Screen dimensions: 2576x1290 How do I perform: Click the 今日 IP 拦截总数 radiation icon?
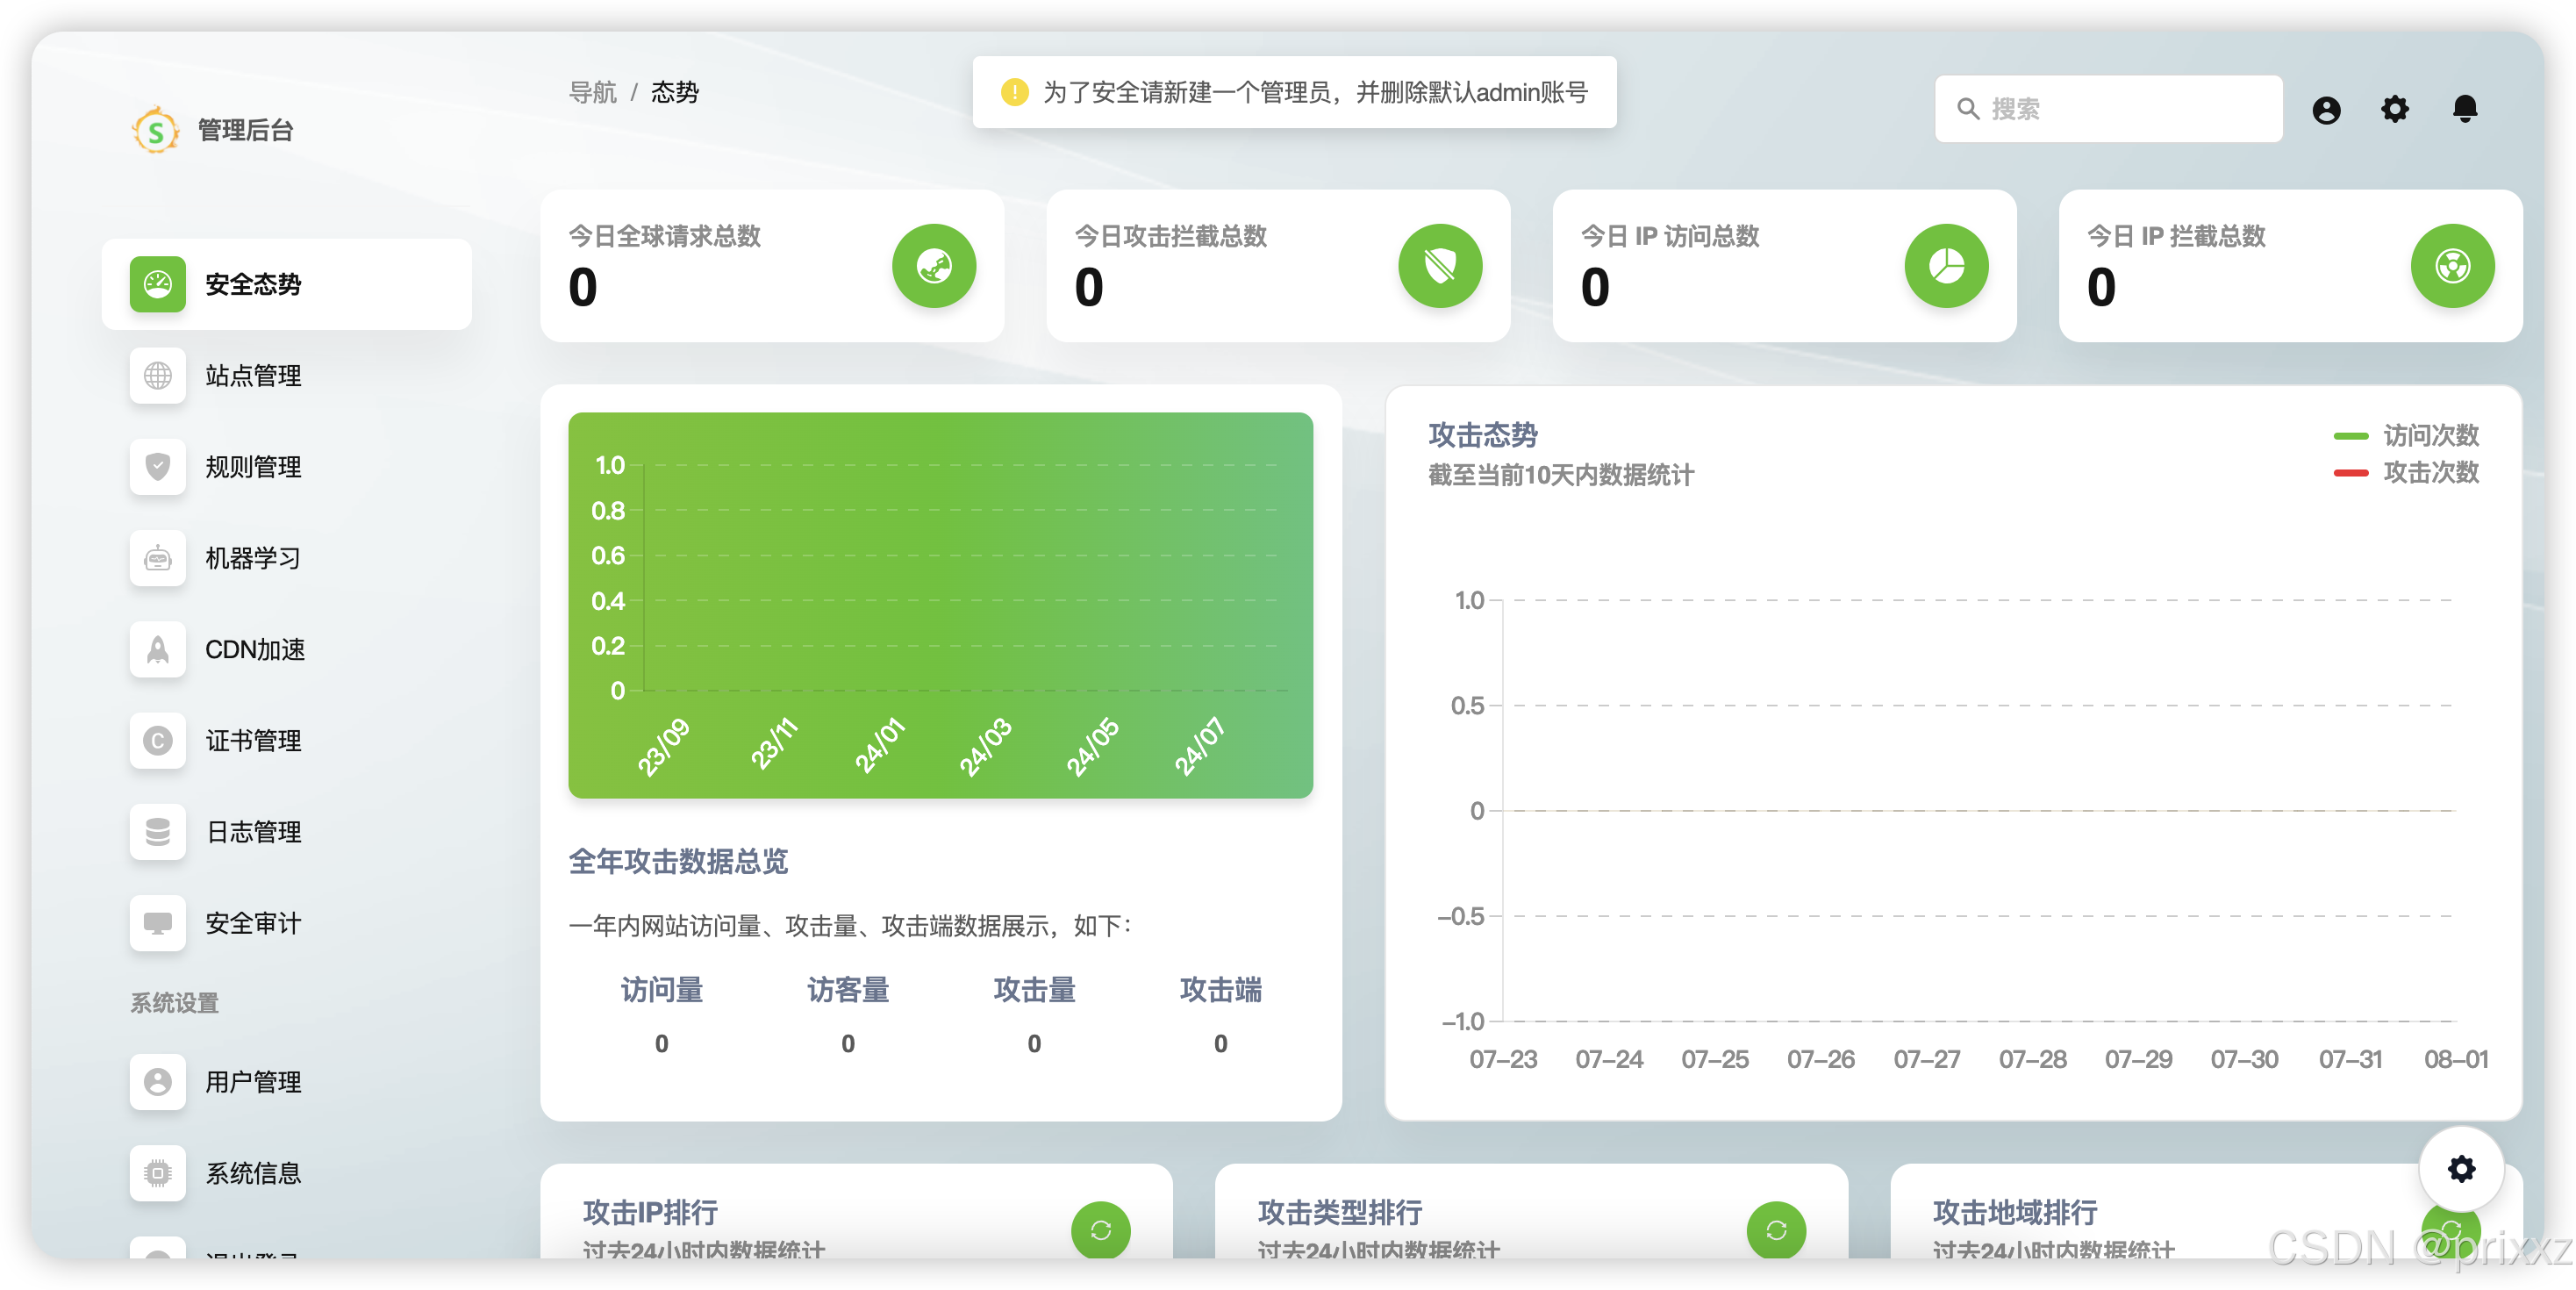2452,266
